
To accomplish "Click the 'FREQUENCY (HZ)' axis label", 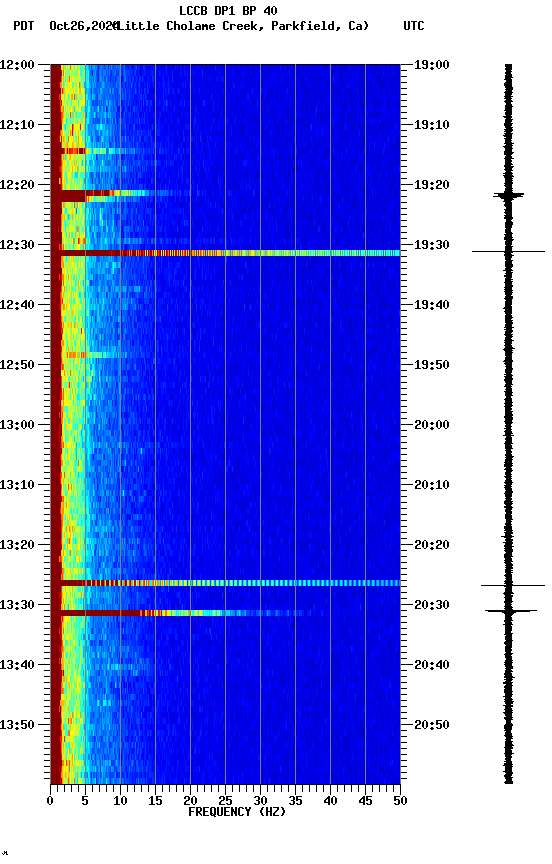I will click(237, 812).
